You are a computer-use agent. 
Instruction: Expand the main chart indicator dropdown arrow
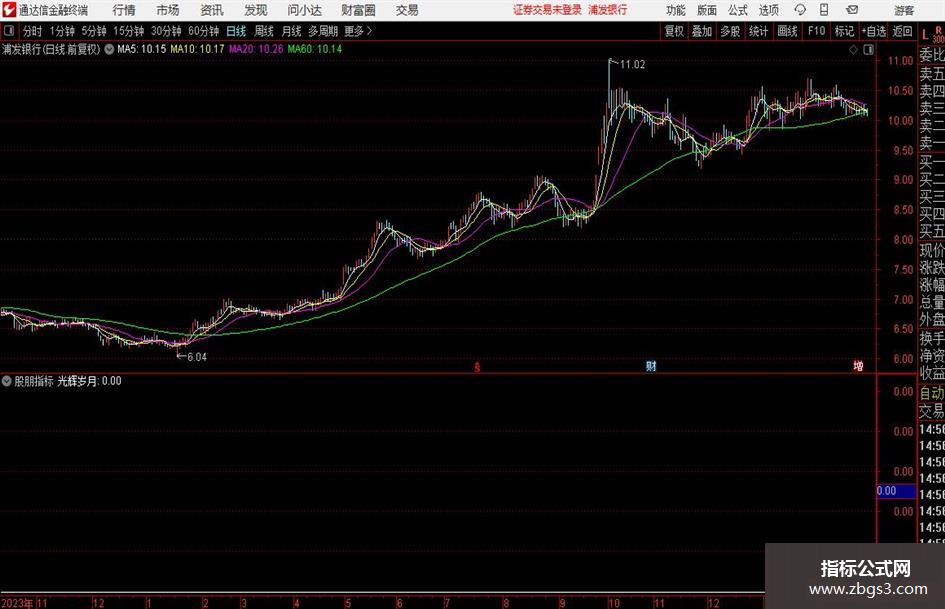pyautogui.click(x=109, y=49)
